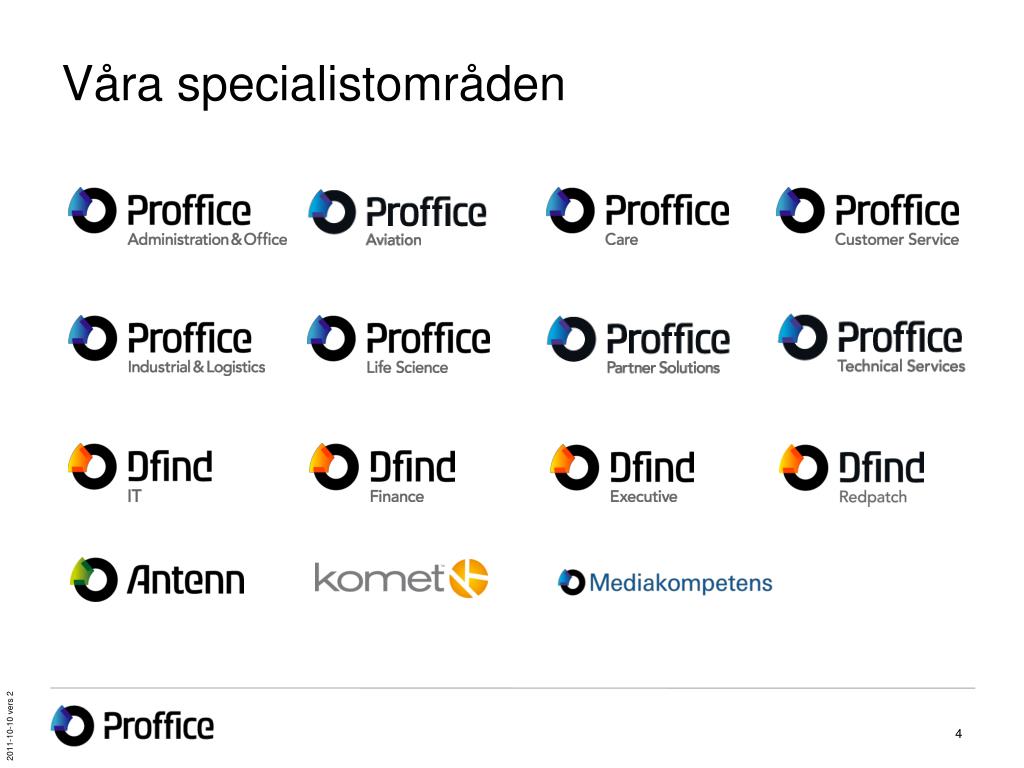Click the Proffice Care ring icon
Image resolution: width=1024 pixels, height=768 pixels.
point(570,210)
